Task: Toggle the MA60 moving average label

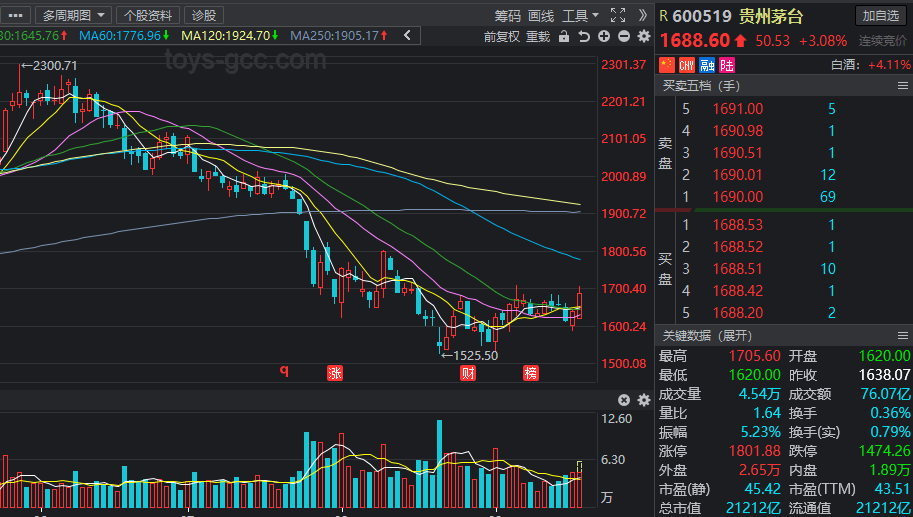Action: click(124, 36)
